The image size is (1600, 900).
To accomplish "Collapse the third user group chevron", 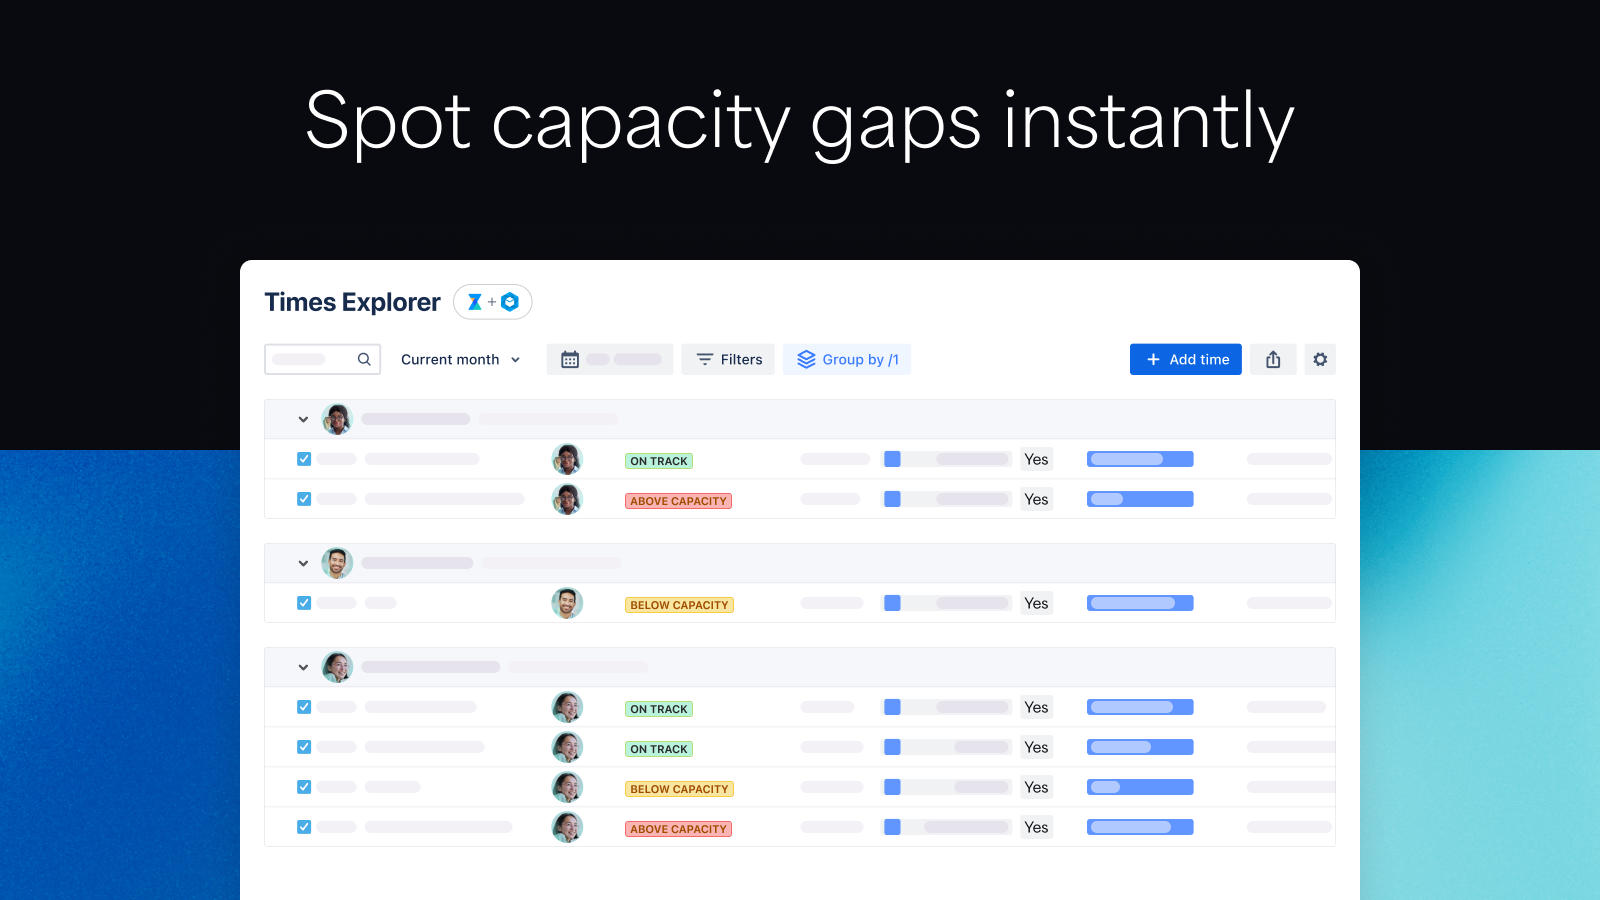I will (x=303, y=668).
